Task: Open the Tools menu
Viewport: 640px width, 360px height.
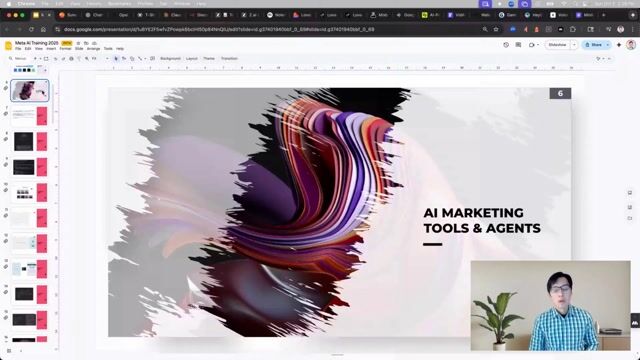Action: coord(108,49)
